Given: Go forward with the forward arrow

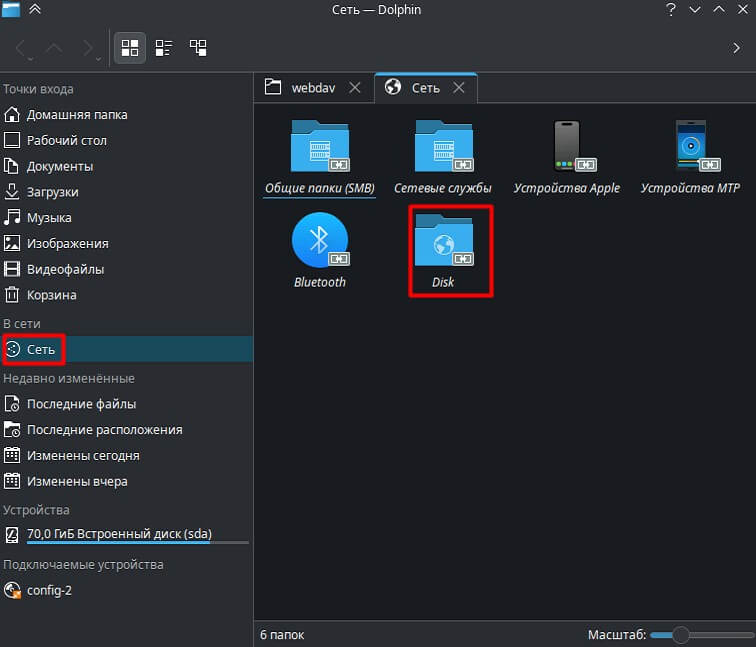Looking at the screenshot, I should coord(90,48).
